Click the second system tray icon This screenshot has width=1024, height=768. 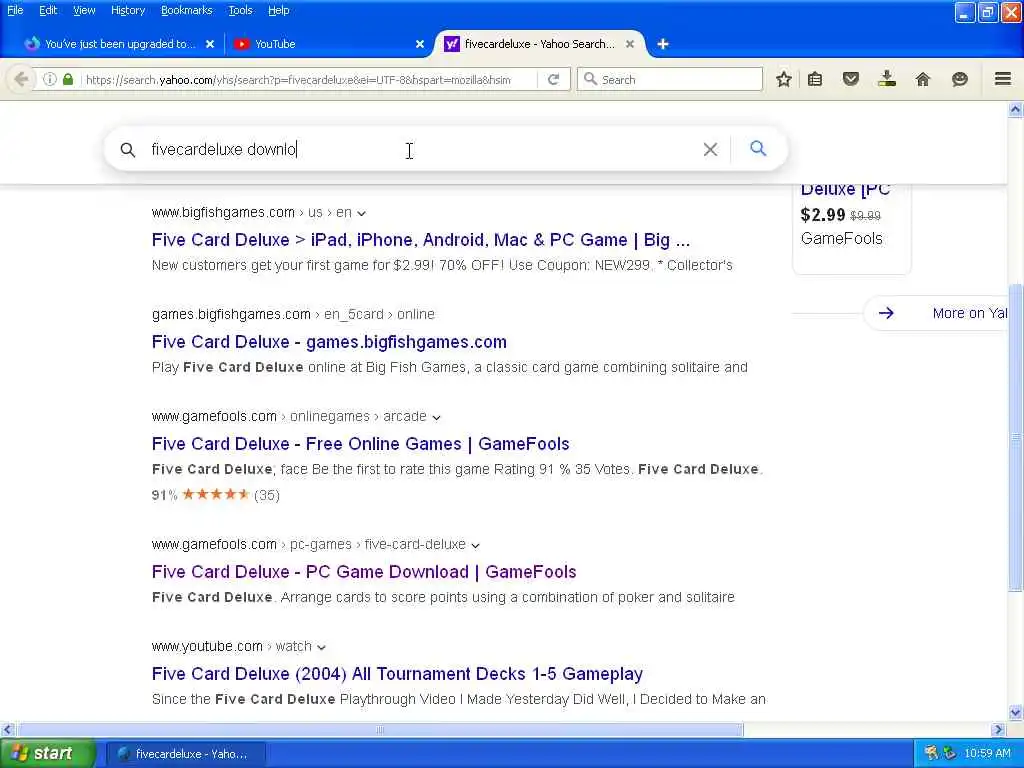949,754
